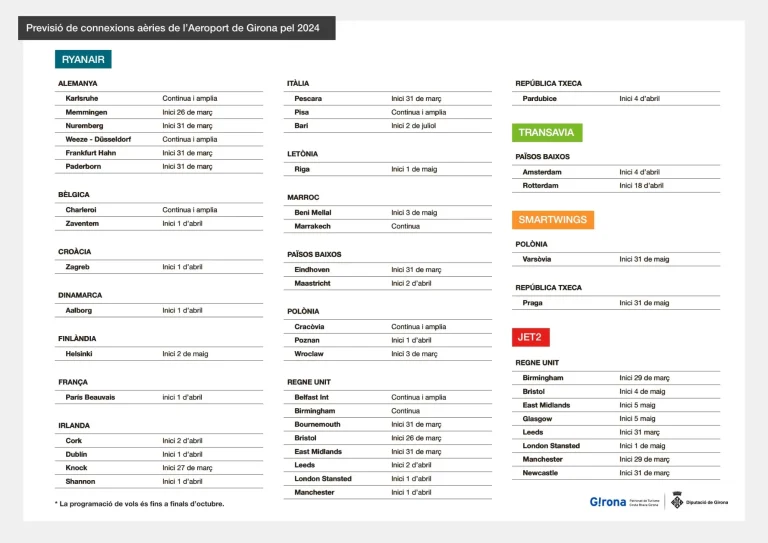
Task: Select the Maastricht destination
Action: point(312,283)
